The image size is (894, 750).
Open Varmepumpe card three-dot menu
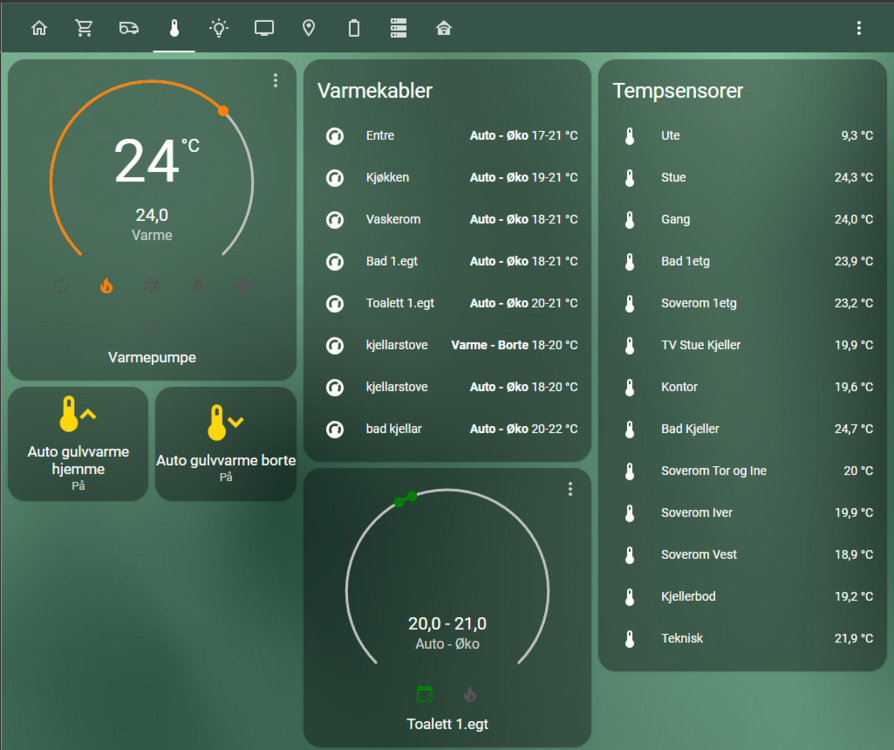coord(276,81)
